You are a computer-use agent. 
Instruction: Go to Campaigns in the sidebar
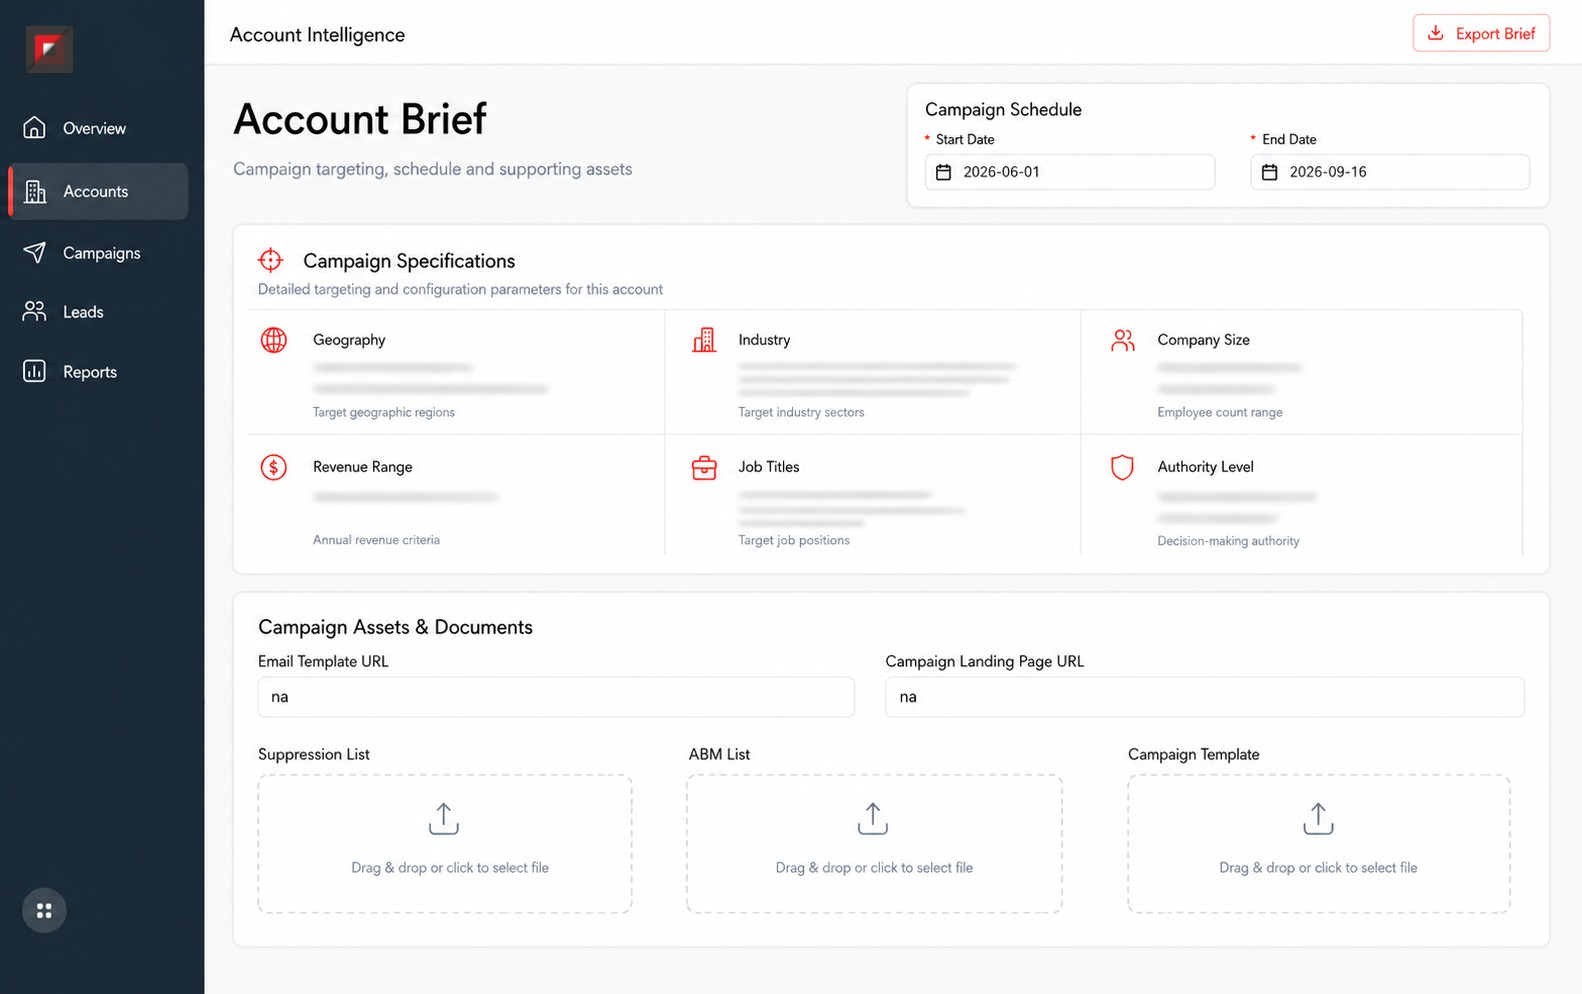(98, 253)
